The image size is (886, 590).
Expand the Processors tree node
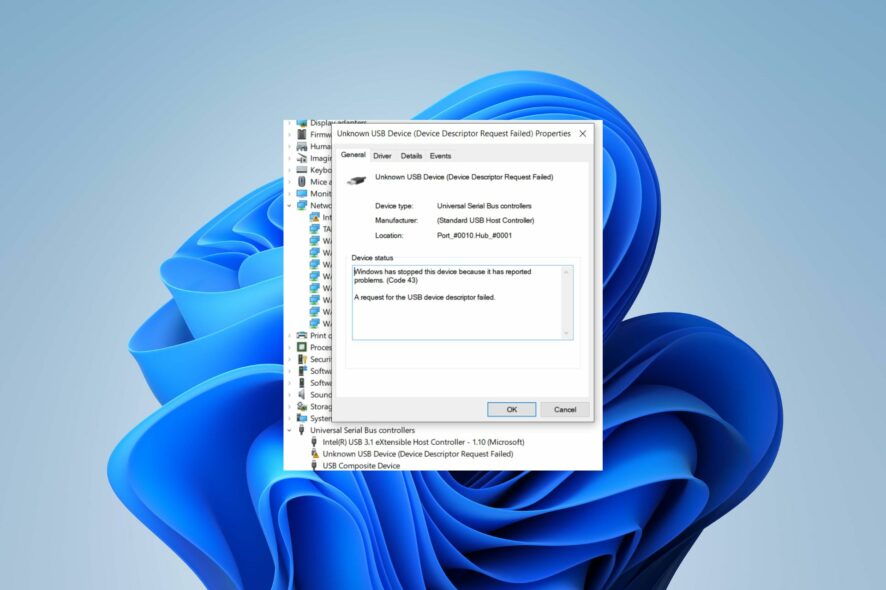(289, 347)
